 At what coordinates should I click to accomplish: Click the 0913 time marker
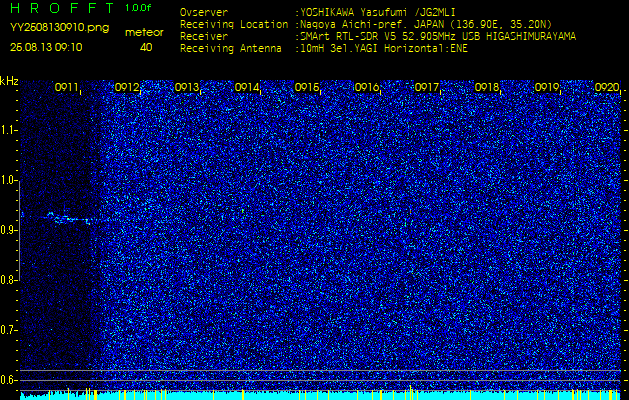(x=187, y=87)
